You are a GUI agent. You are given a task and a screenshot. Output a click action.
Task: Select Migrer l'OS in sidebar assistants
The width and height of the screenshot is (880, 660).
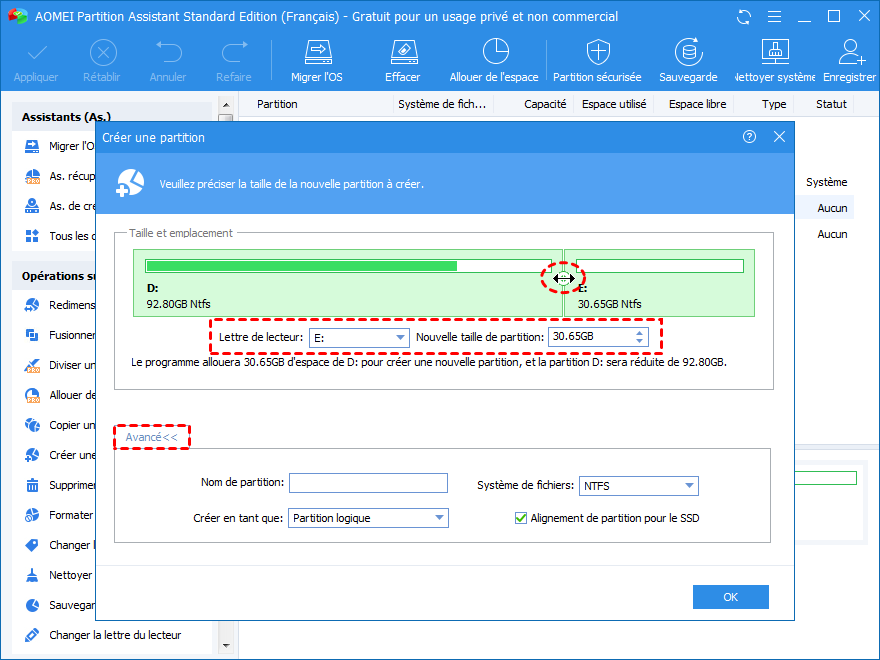[60, 146]
